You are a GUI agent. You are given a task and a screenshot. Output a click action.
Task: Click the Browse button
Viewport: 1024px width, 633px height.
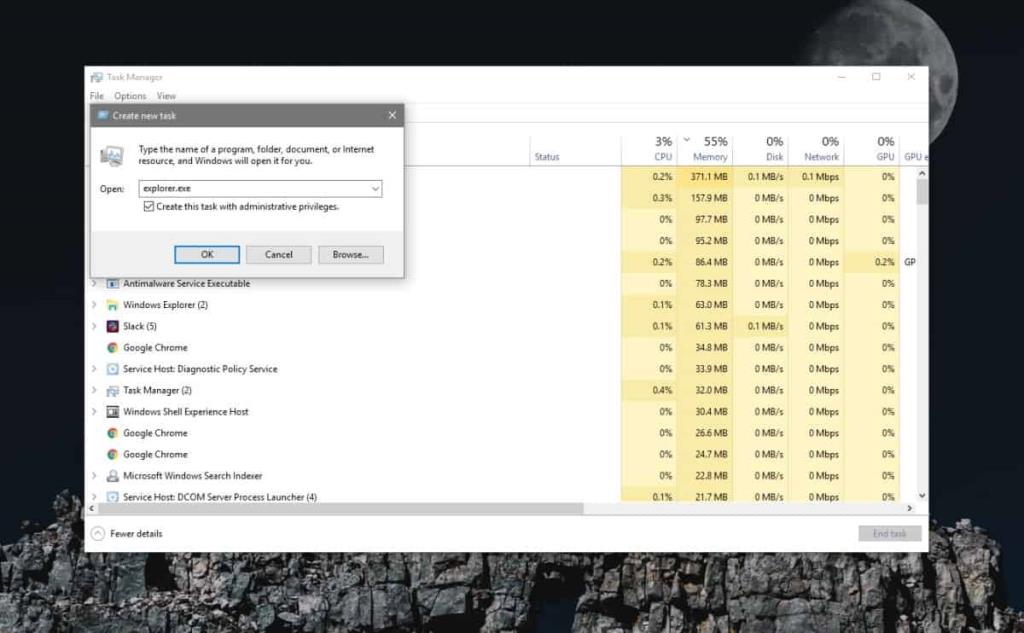coord(350,254)
